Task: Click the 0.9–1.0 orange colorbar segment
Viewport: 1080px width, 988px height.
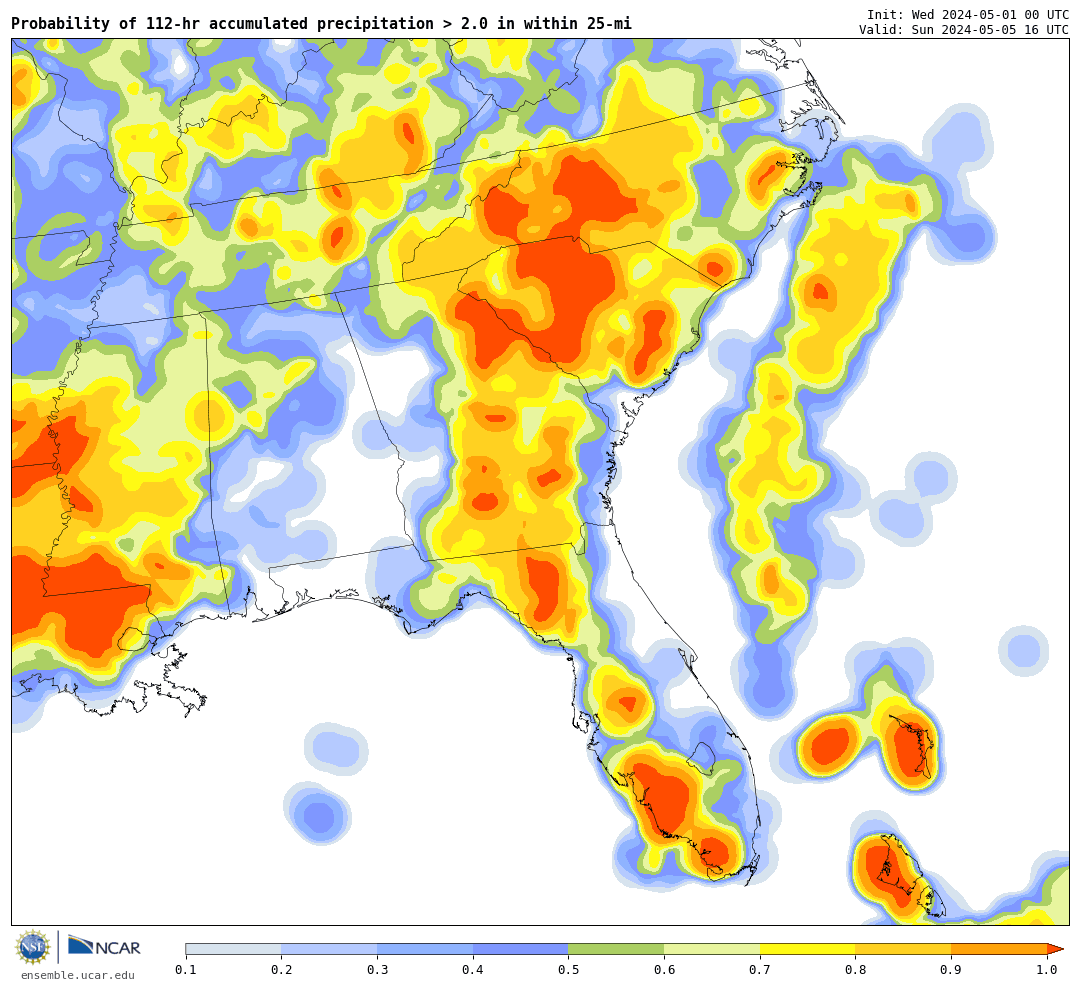Action: click(999, 949)
